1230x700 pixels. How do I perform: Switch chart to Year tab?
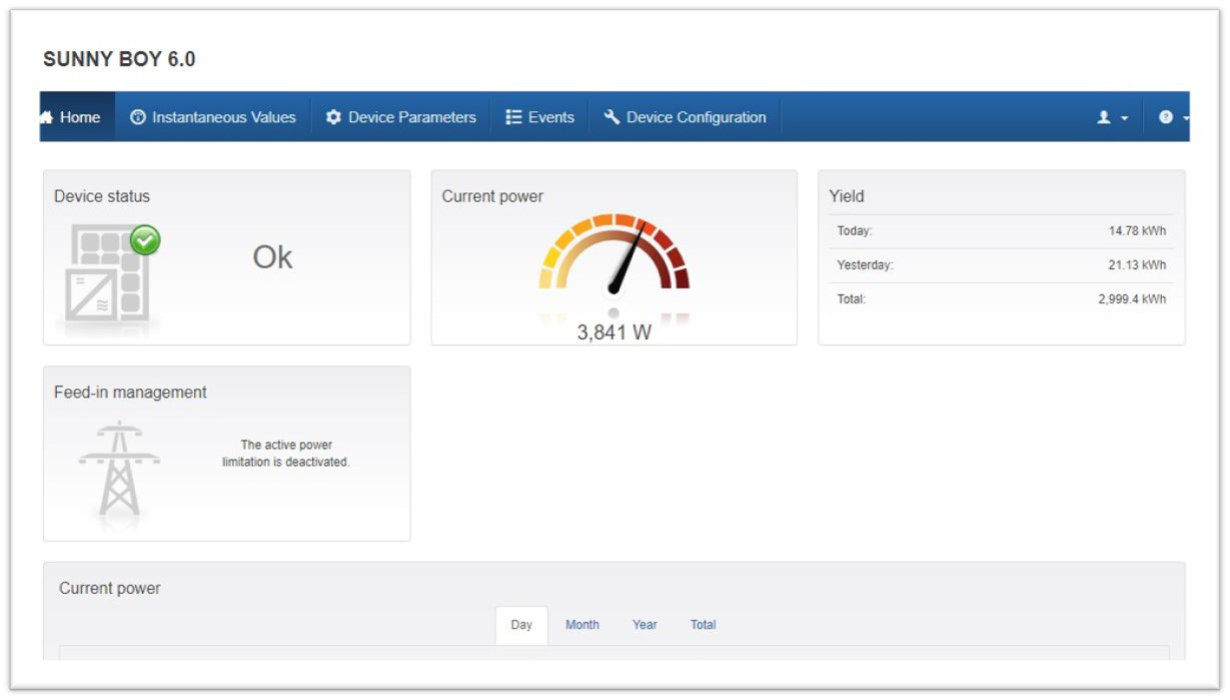pos(645,625)
